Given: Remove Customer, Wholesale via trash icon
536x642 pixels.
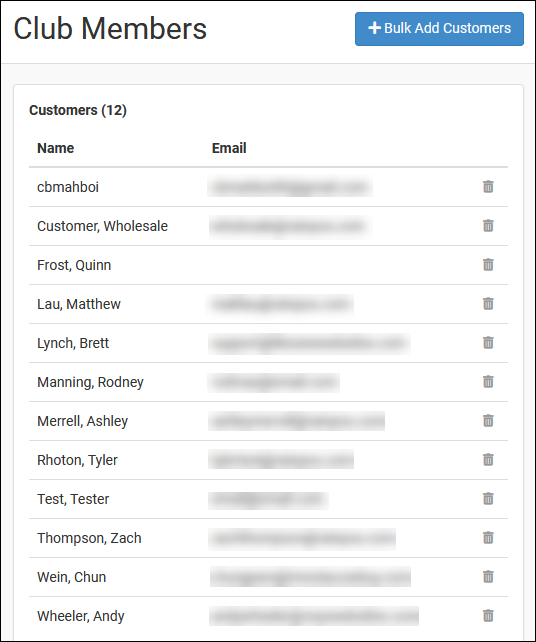Looking at the screenshot, I should (x=488, y=226).
